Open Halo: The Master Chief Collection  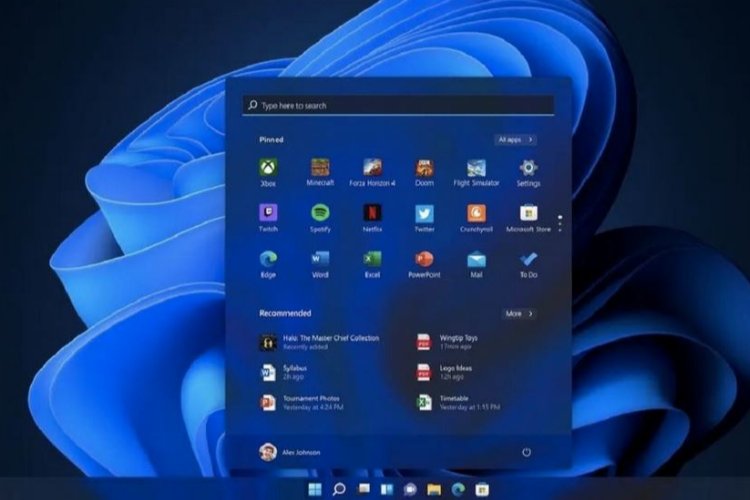(320, 342)
